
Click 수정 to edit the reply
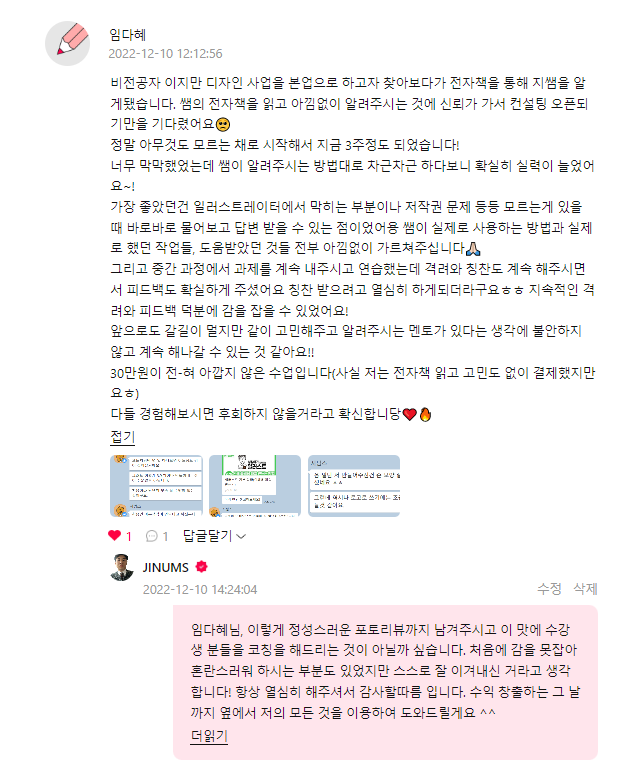point(549,589)
